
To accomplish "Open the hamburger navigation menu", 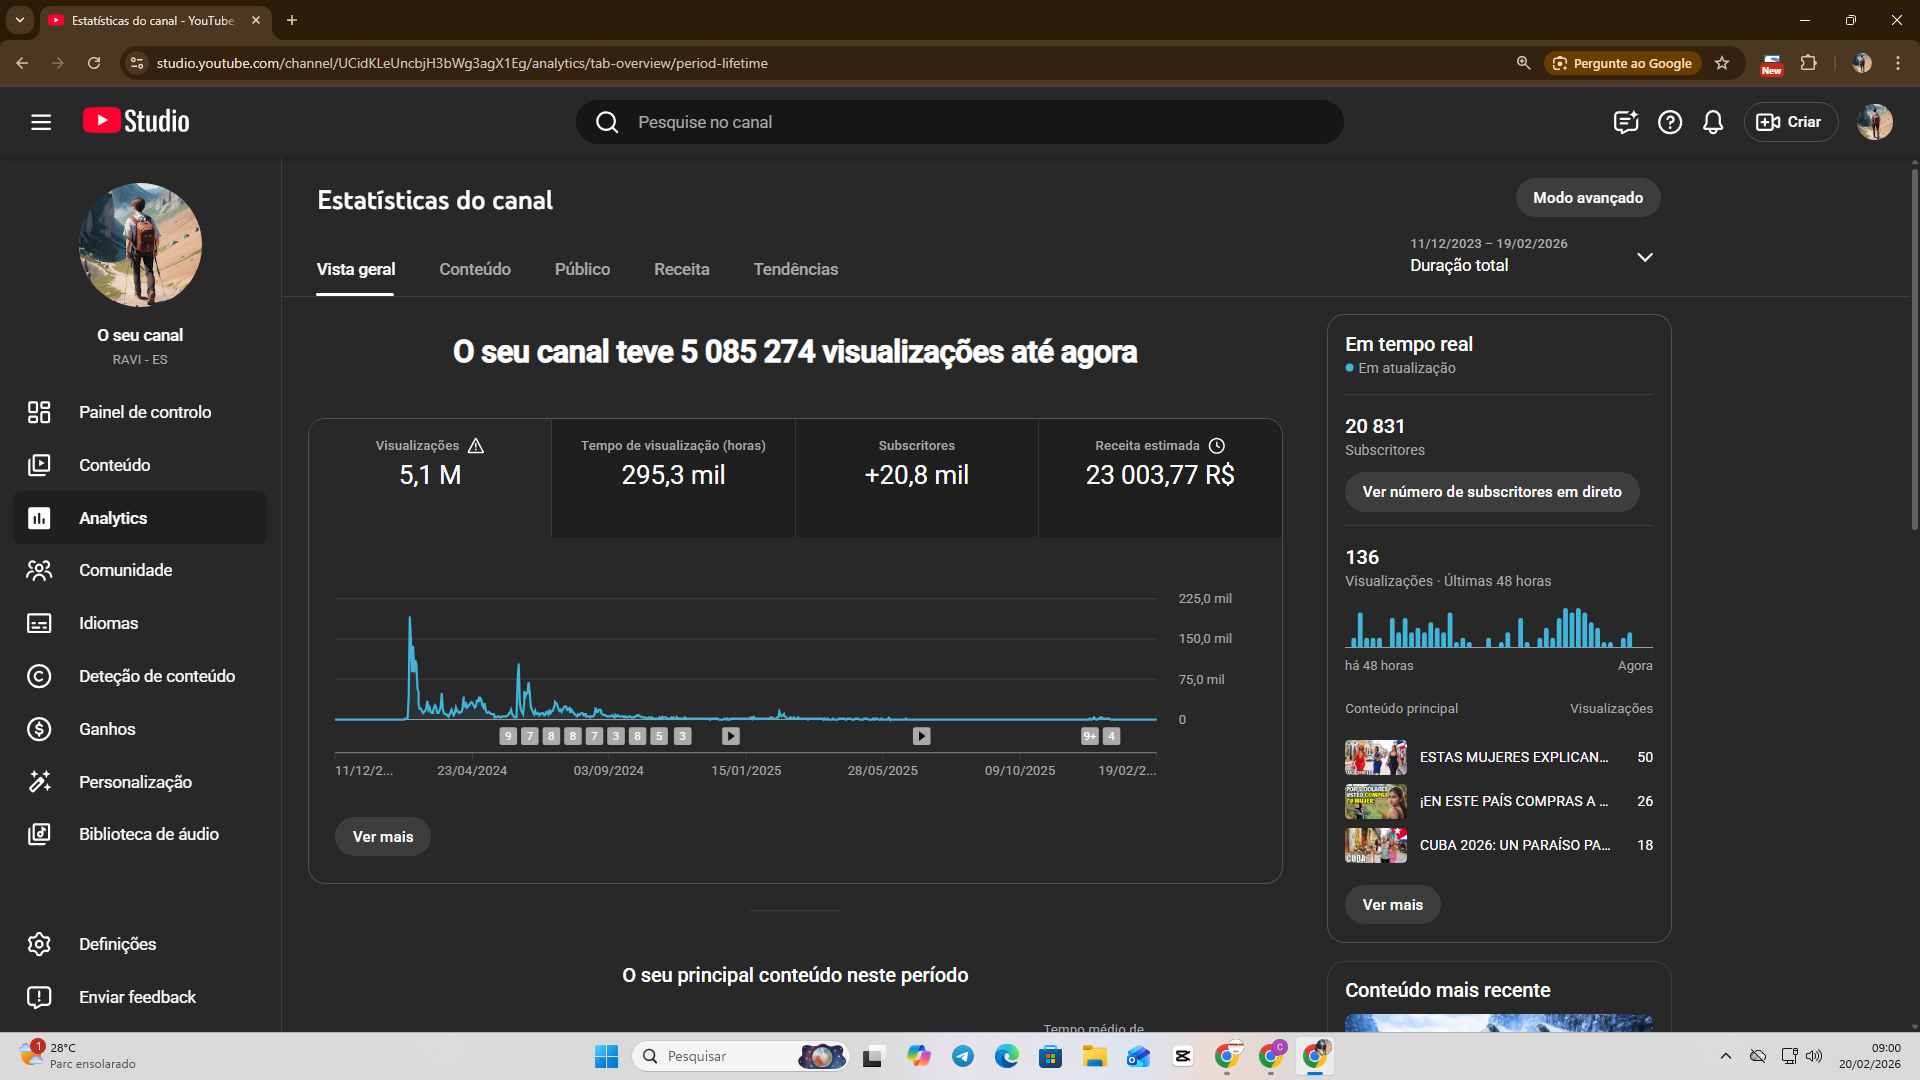I will click(41, 122).
